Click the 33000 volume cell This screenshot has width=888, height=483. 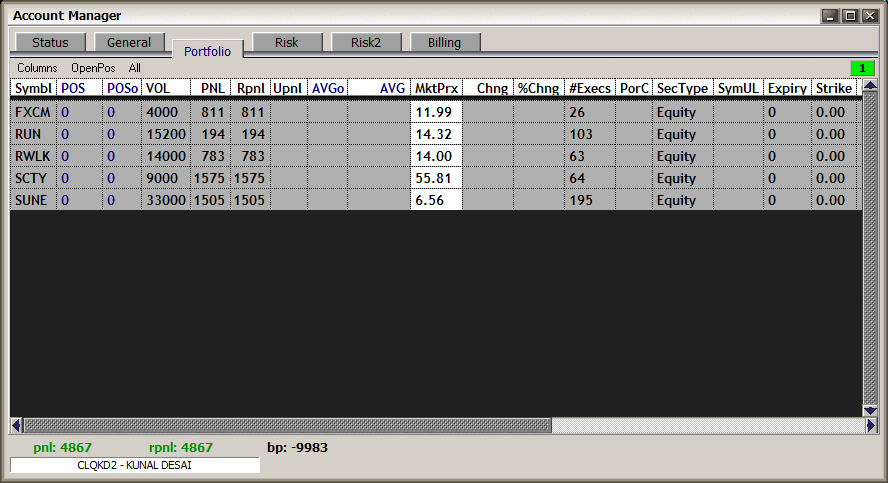click(166, 200)
